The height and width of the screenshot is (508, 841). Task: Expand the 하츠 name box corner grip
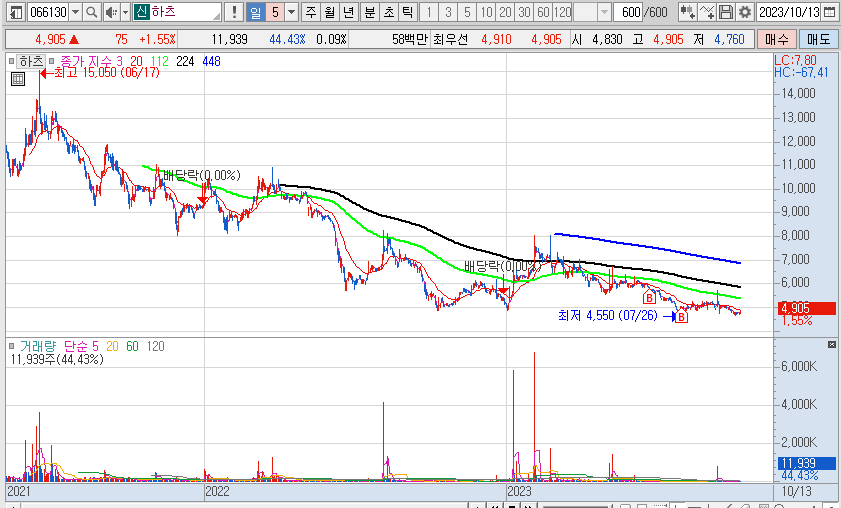pyautogui.click(x=216, y=16)
